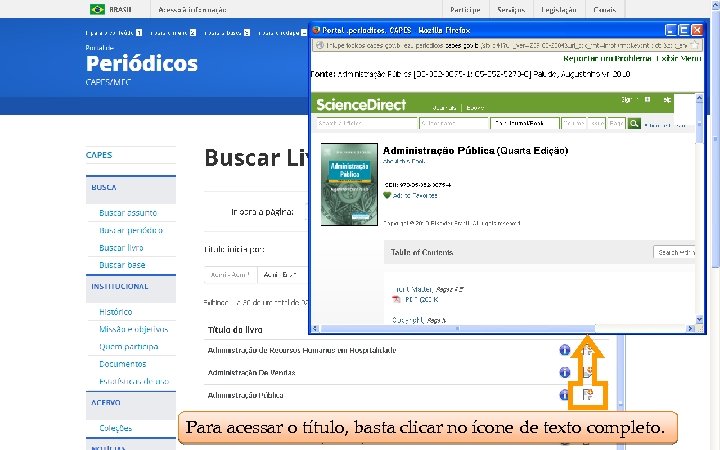The image size is (720, 450).
Task: Click Participe in top bar
Action: (465, 10)
